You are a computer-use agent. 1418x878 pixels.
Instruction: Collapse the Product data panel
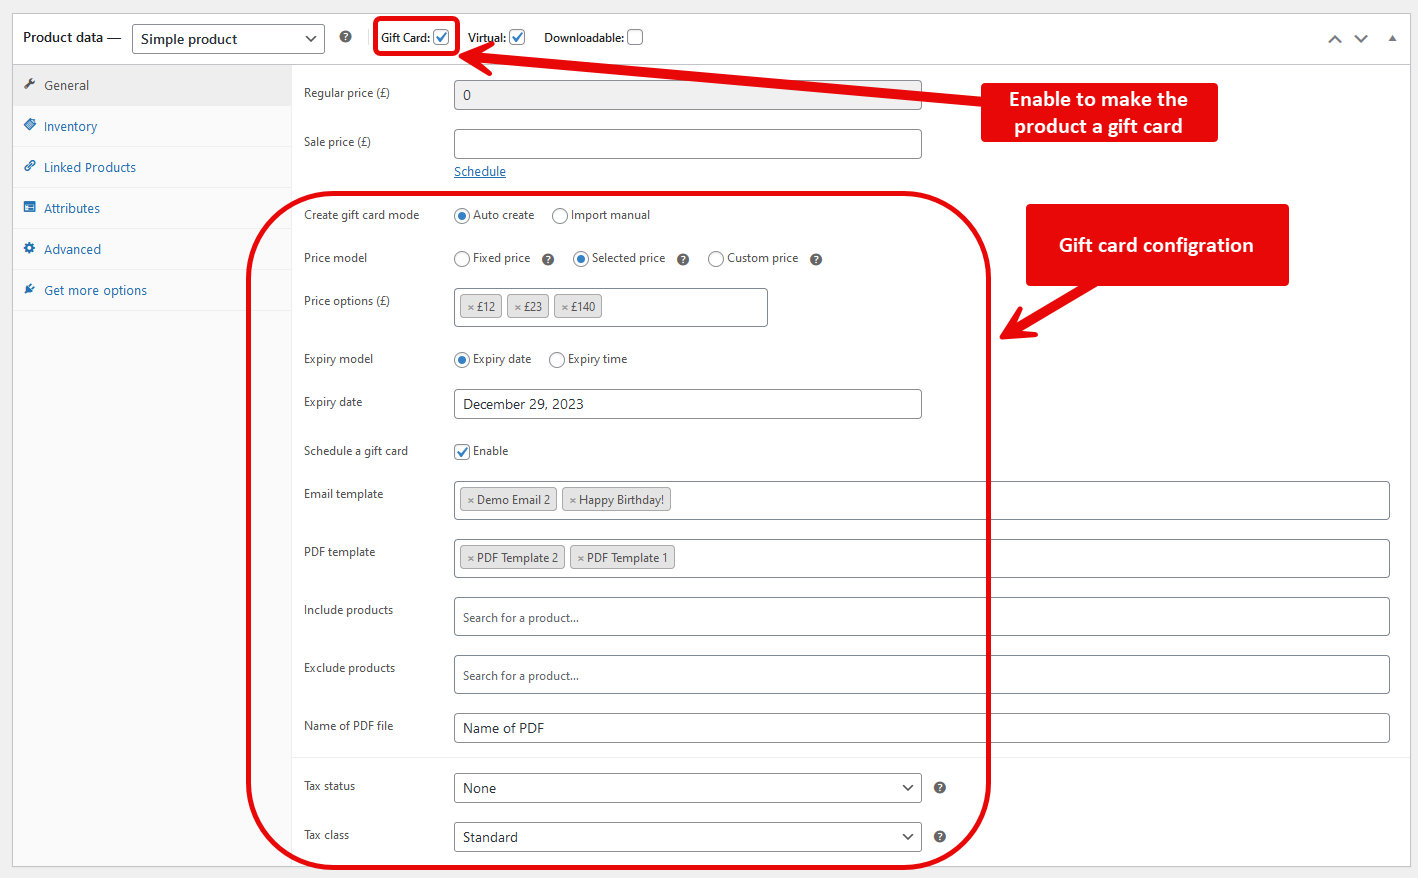1392,39
